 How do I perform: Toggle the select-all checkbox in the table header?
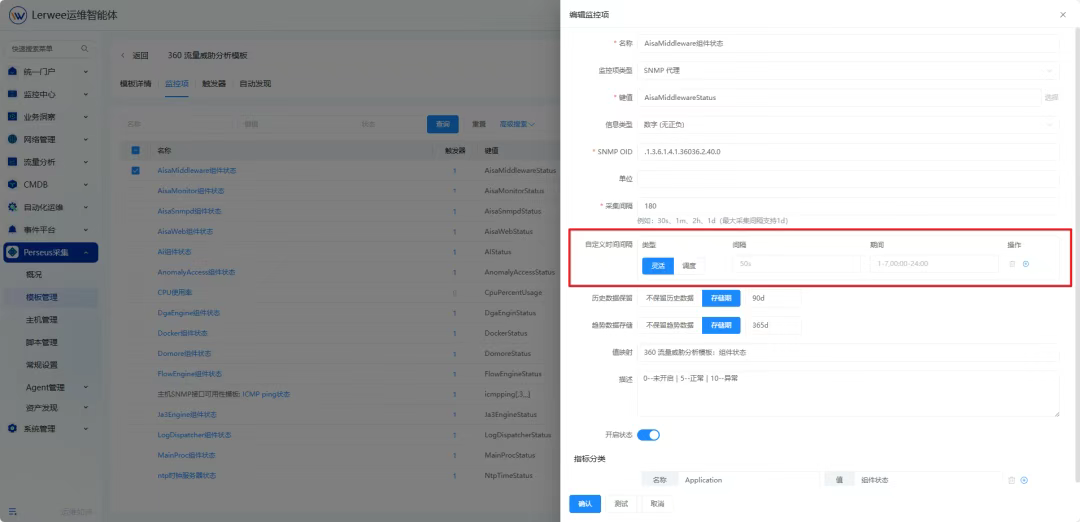[136, 150]
